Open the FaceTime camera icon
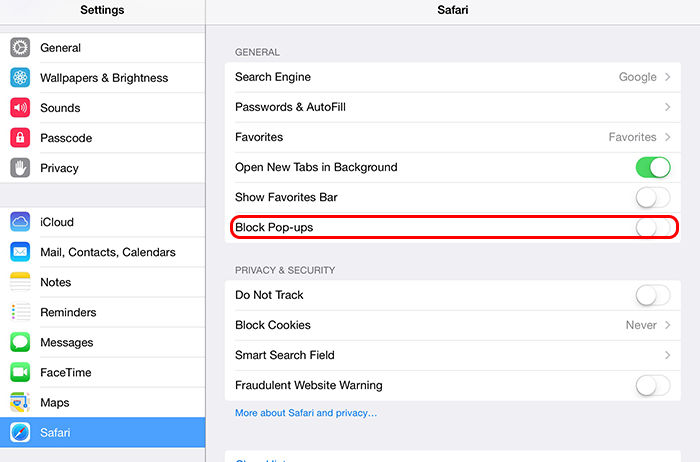700x462 pixels. click(20, 372)
